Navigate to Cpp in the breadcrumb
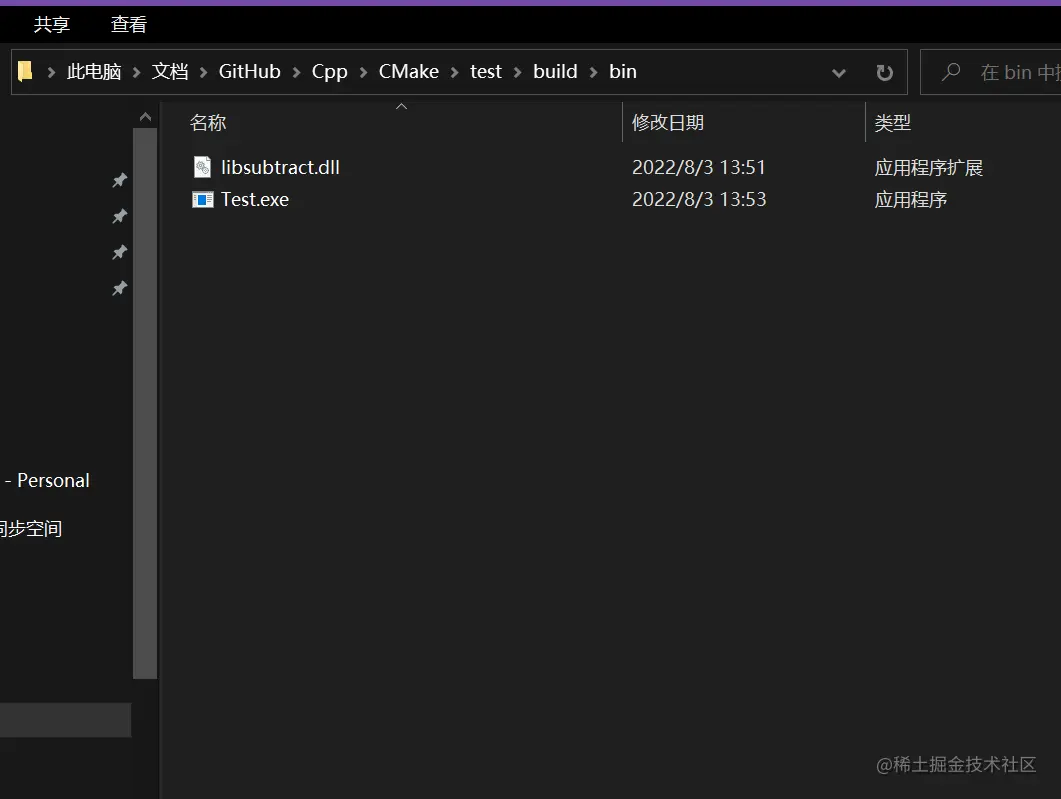 tap(330, 72)
